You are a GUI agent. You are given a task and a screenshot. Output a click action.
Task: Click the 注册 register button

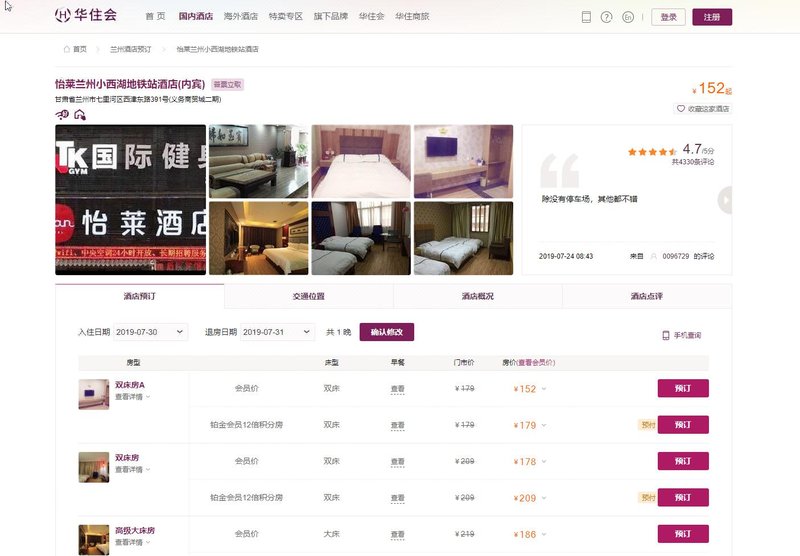point(711,17)
